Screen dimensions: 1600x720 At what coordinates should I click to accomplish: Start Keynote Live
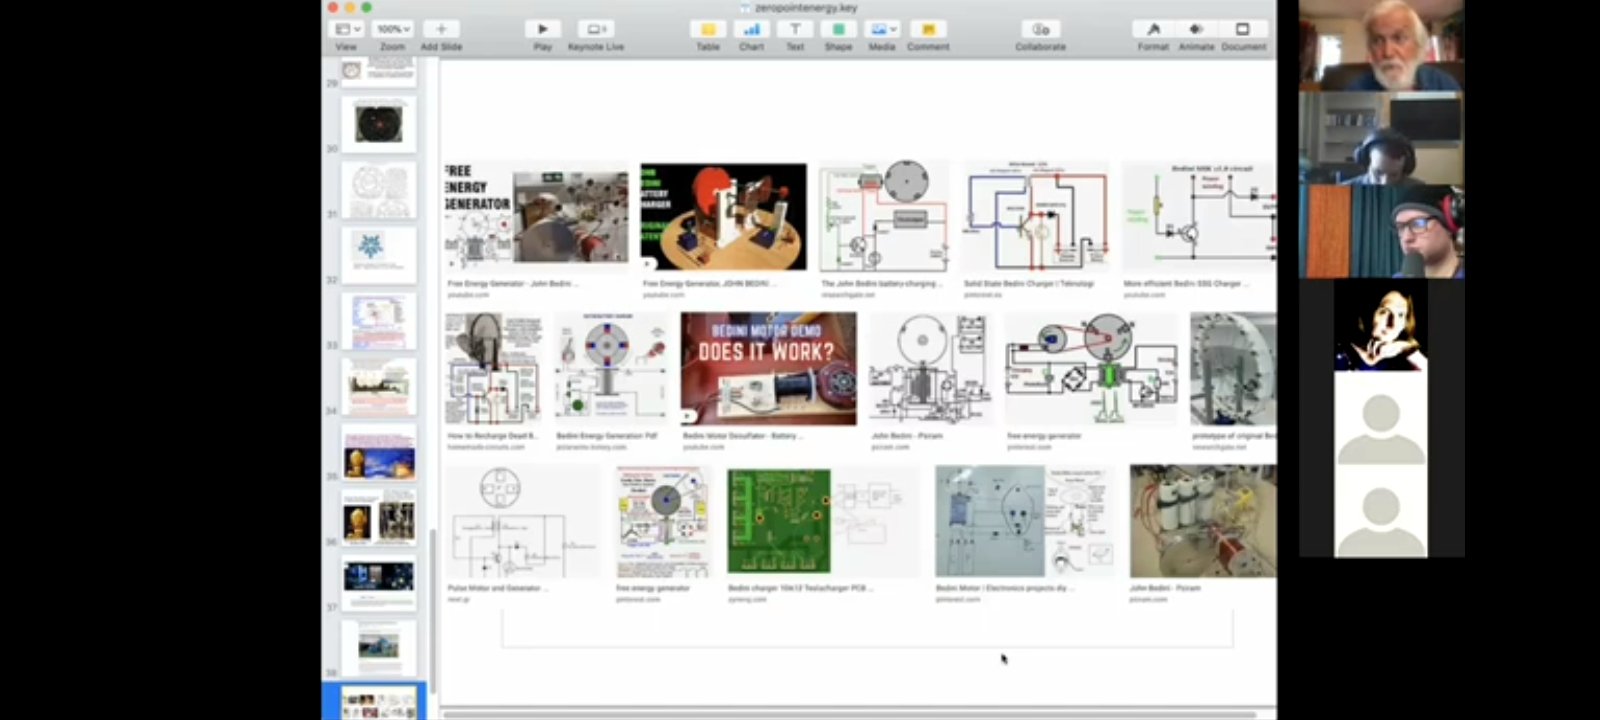596,30
